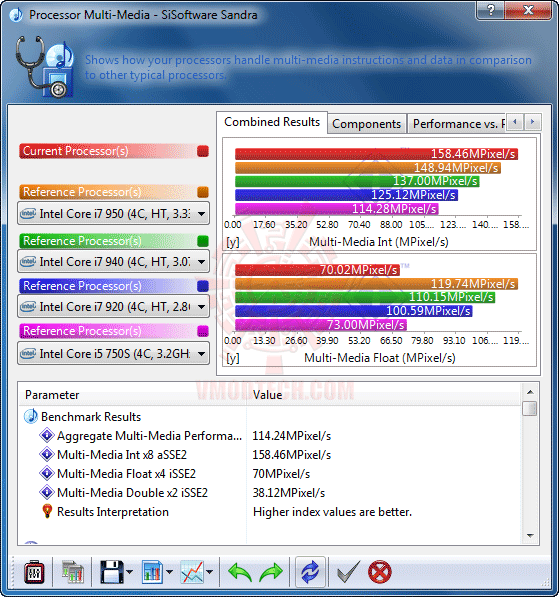Click 'Higher index values are better.' text
Screen dimensions: 559x597
pyautogui.click(x=332, y=512)
